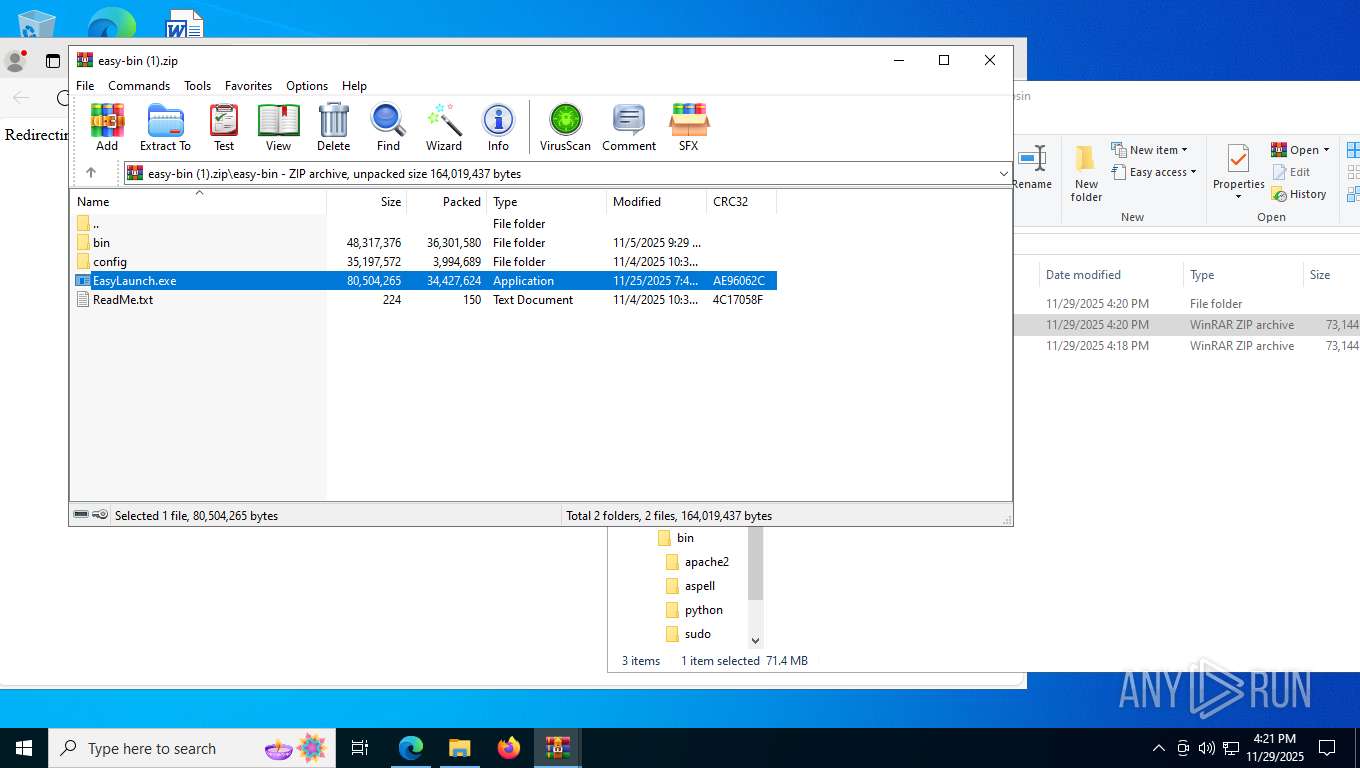Screen dimensions: 1360x768
Task: Click the size value 48,317,376
Action: tap(374, 242)
